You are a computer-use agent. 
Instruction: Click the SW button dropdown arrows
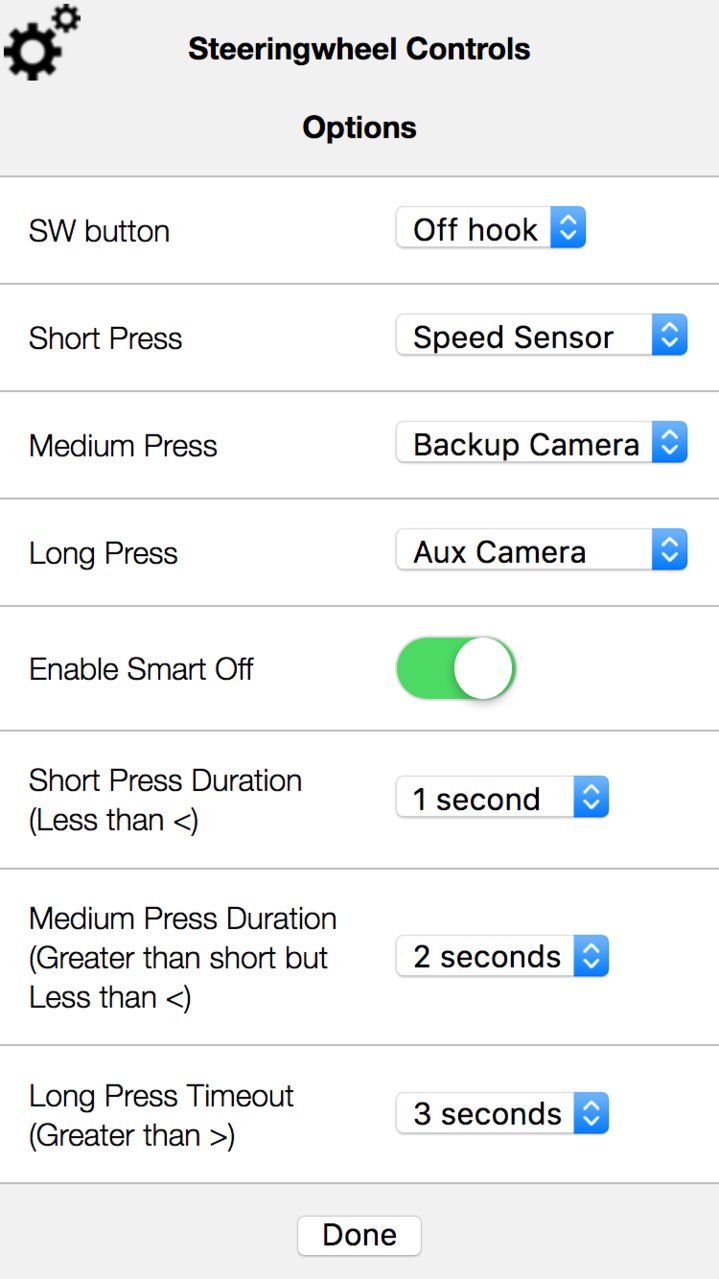click(567, 229)
